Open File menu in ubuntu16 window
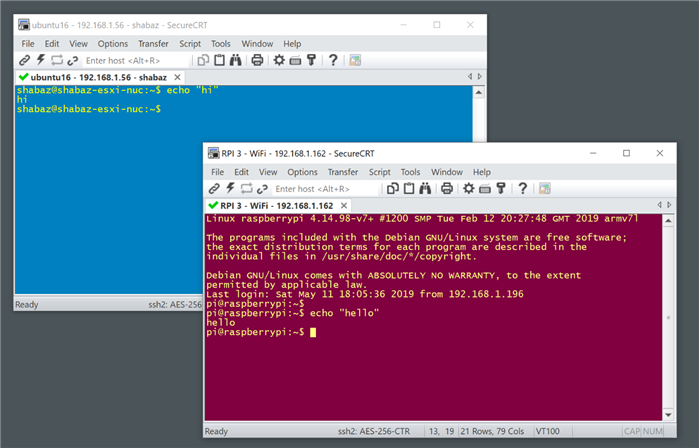This screenshot has height=448, width=699. [x=28, y=44]
